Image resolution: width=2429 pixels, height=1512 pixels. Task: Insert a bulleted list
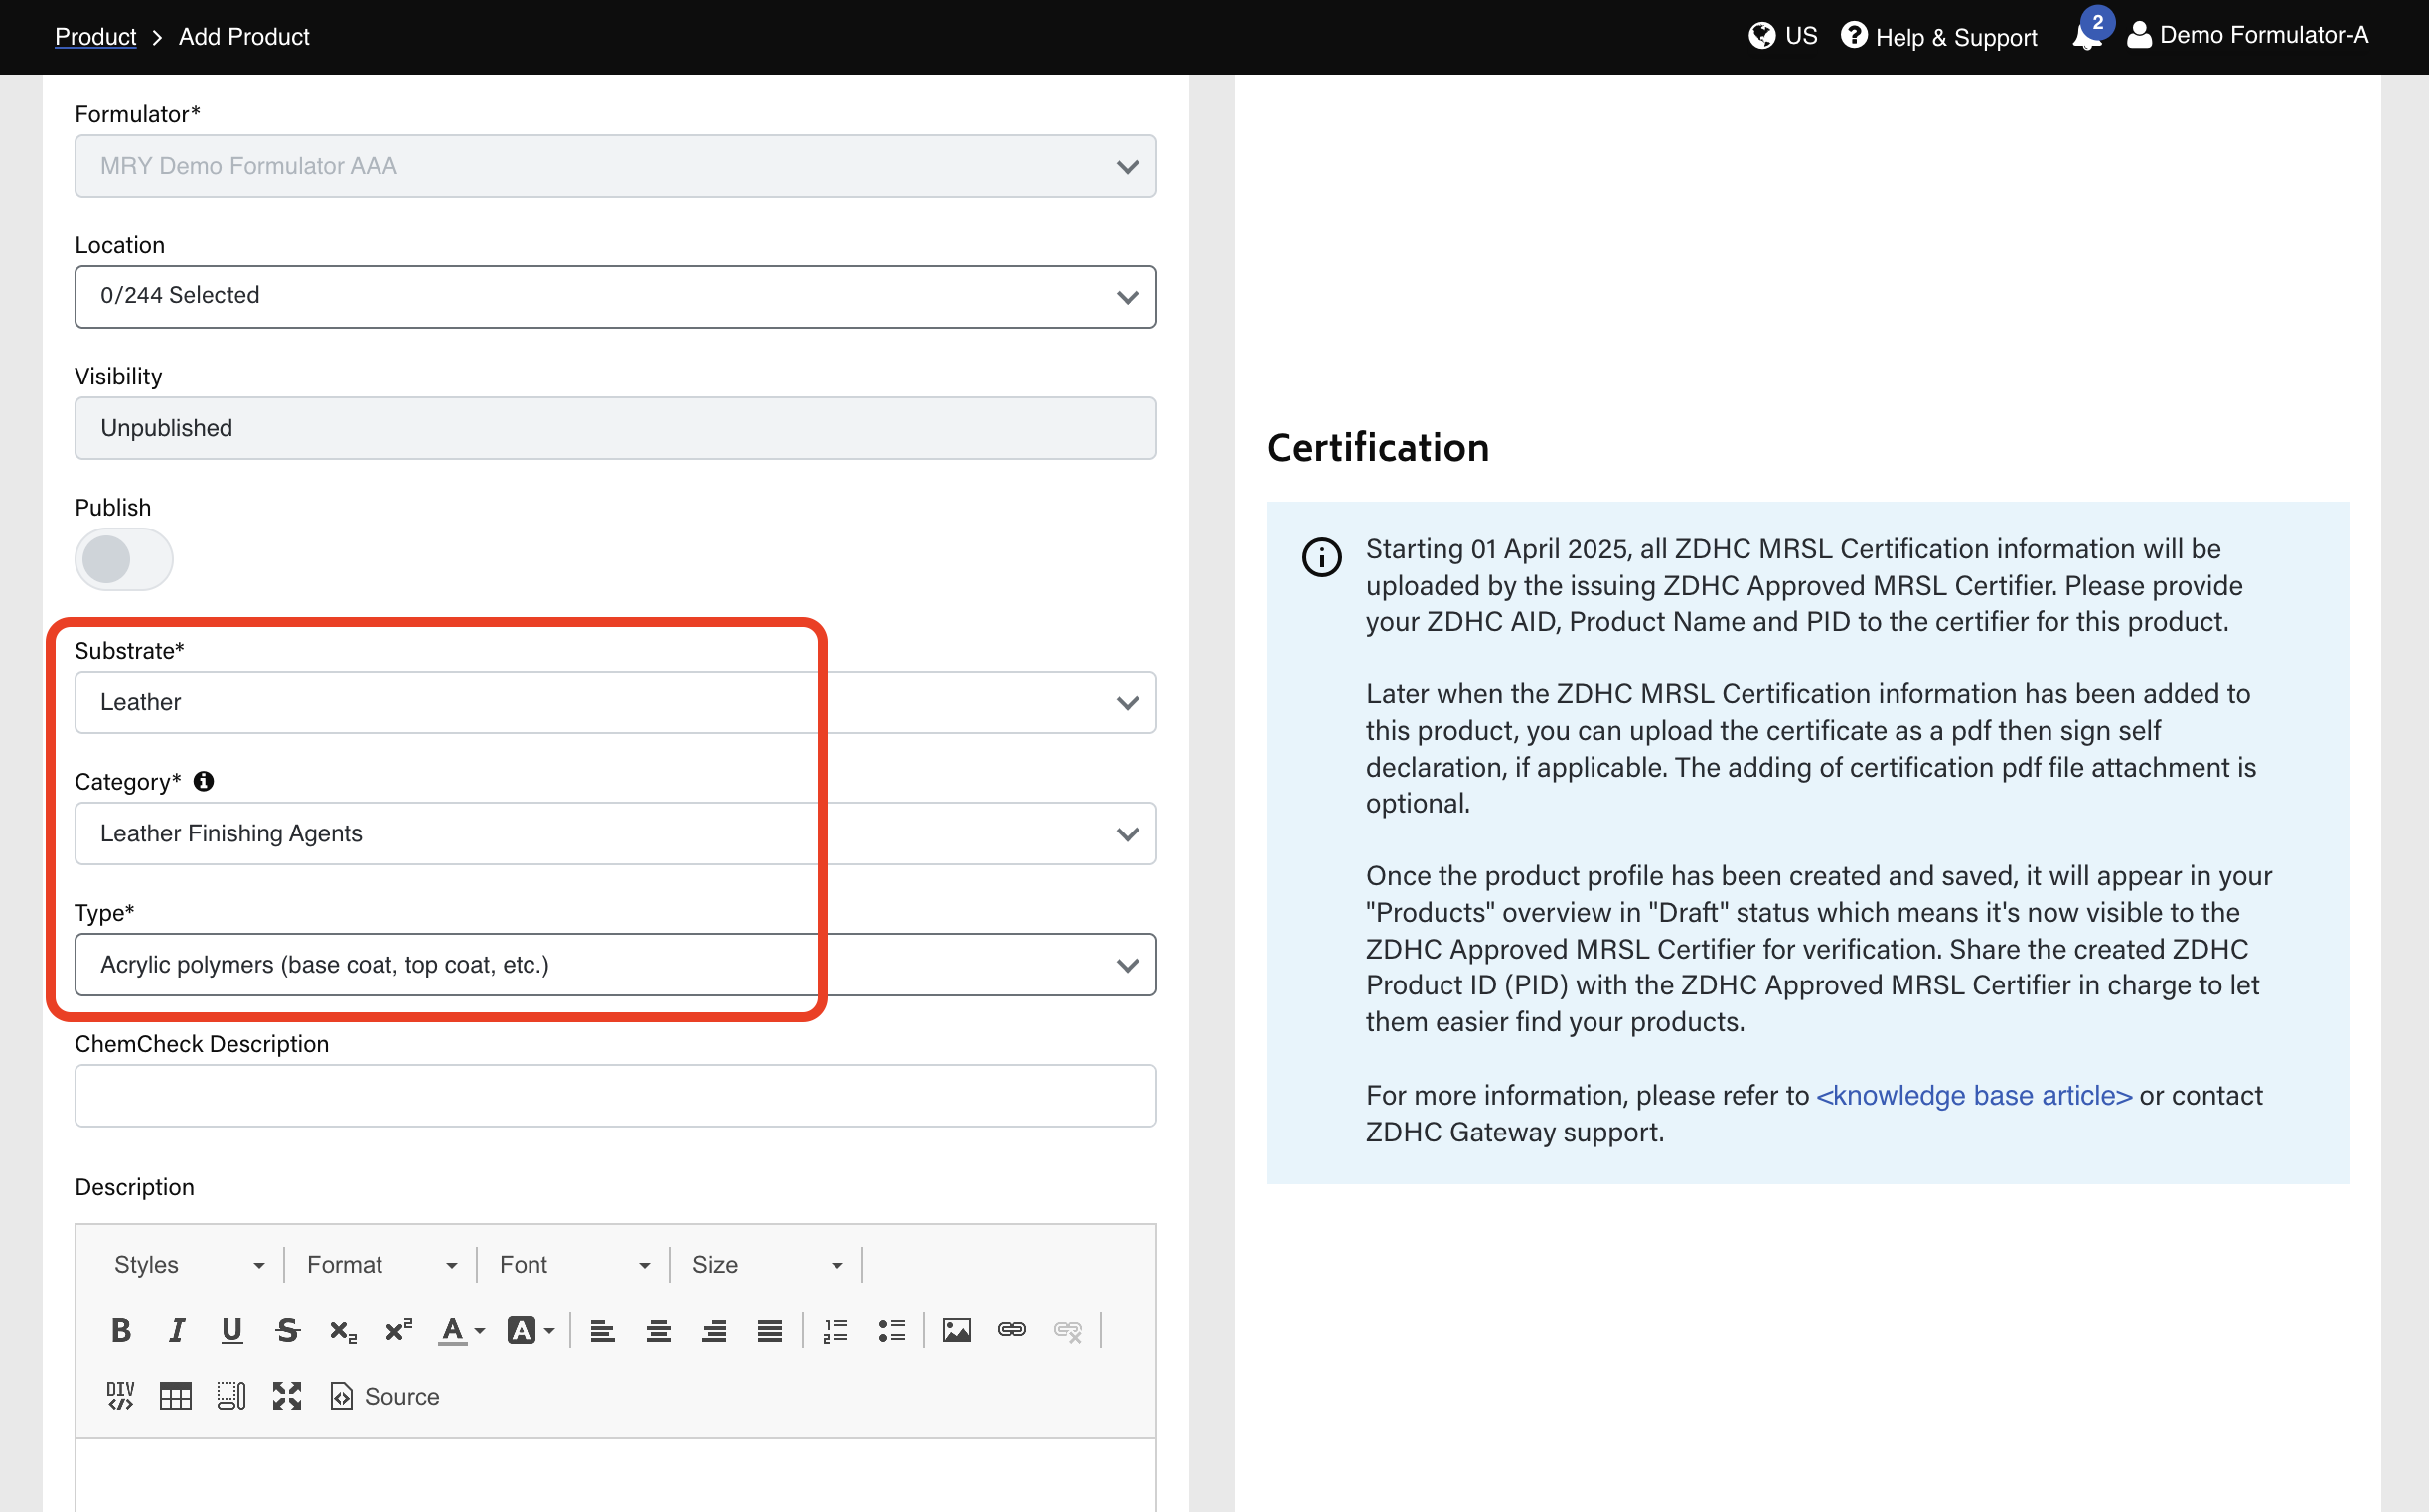pyautogui.click(x=891, y=1330)
